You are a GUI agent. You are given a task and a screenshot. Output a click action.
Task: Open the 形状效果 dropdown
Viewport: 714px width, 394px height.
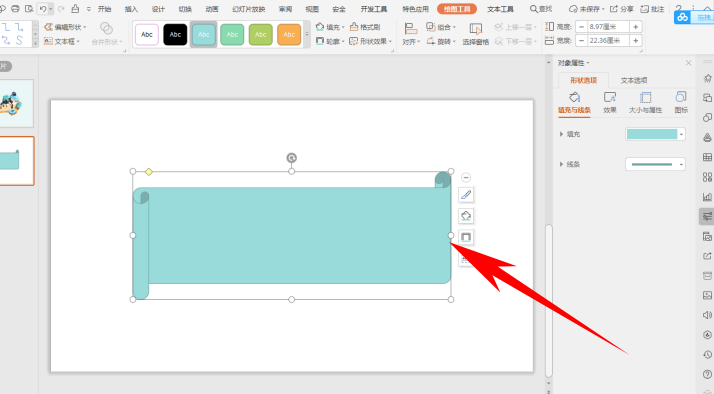(x=370, y=41)
